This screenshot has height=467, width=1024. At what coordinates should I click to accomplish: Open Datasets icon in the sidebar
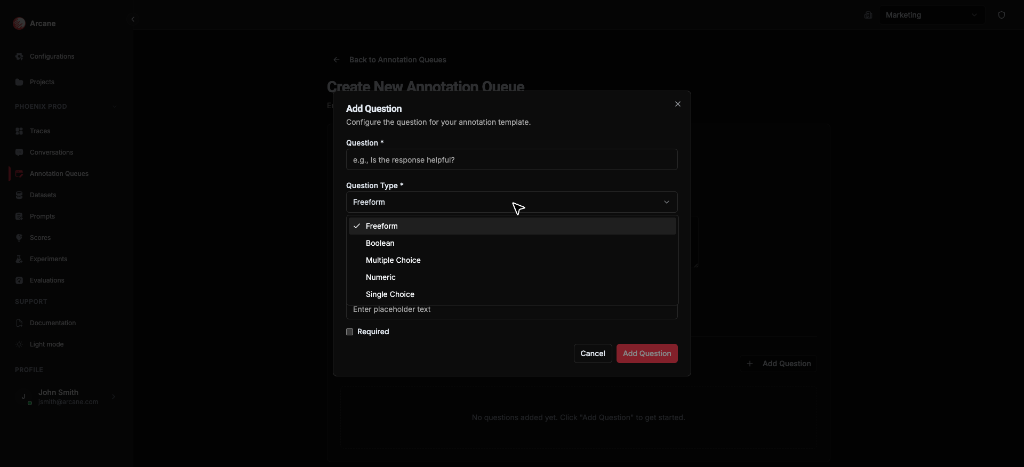tap(19, 195)
